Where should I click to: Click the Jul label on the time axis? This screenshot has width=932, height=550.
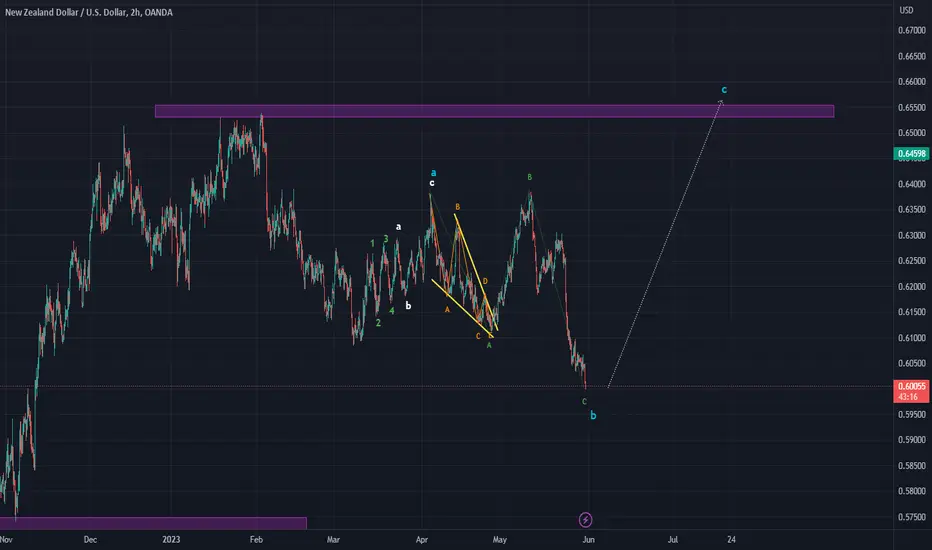(673, 540)
